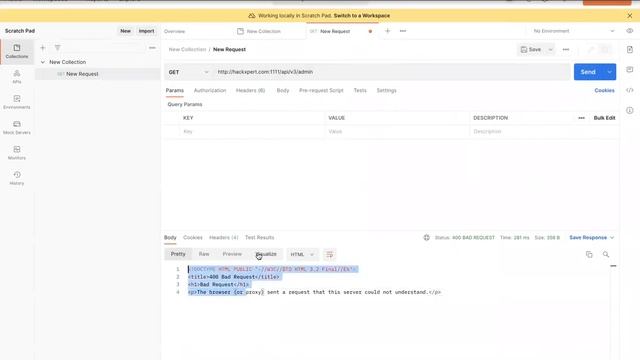Copy the response body

pyautogui.click(x=589, y=254)
